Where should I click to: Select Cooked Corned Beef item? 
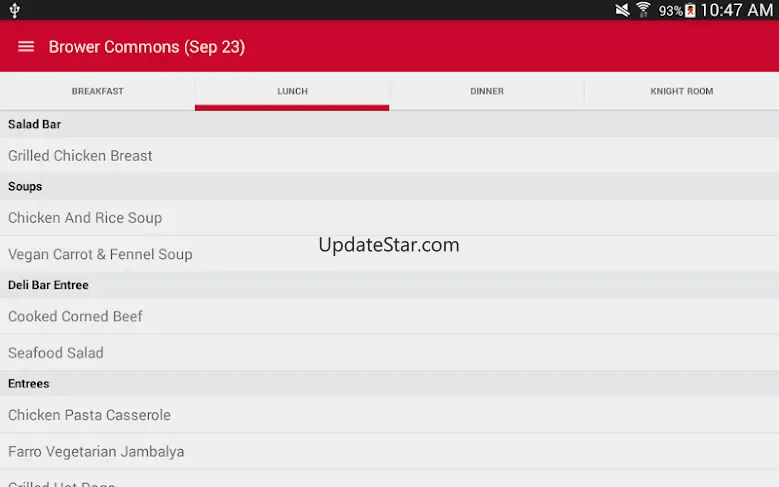(390, 316)
